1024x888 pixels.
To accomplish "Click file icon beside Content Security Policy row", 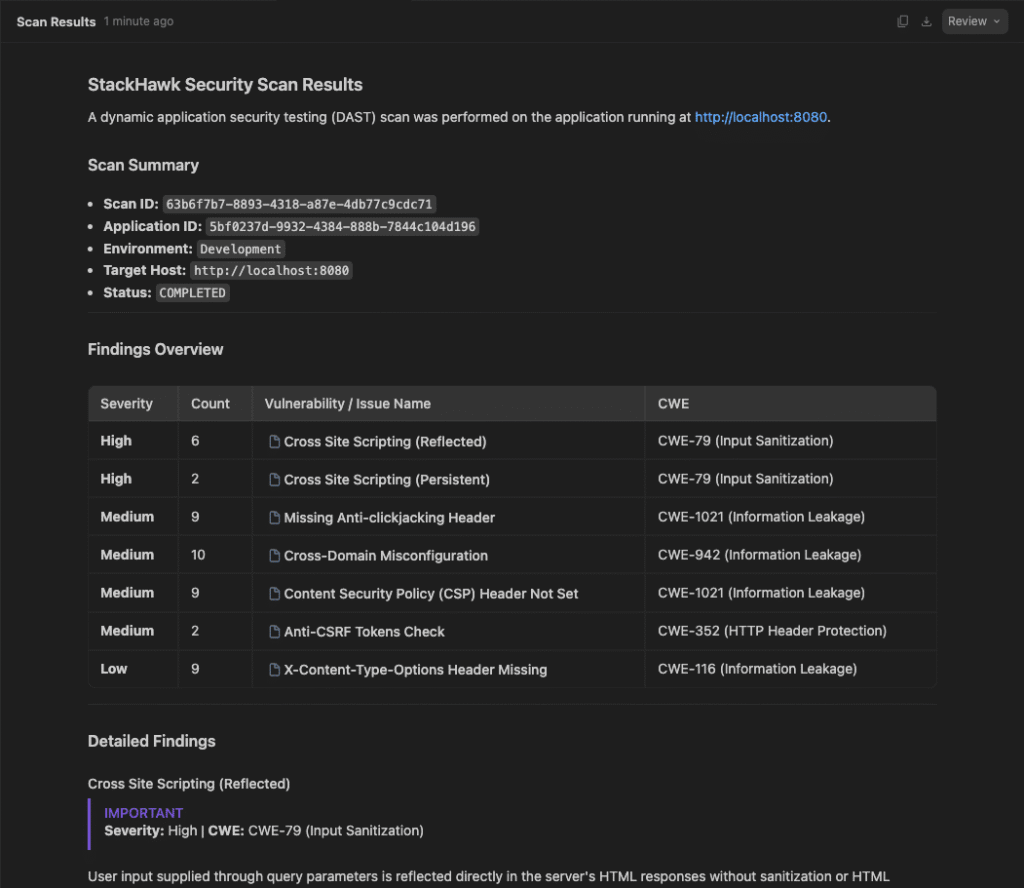I will point(275,594).
